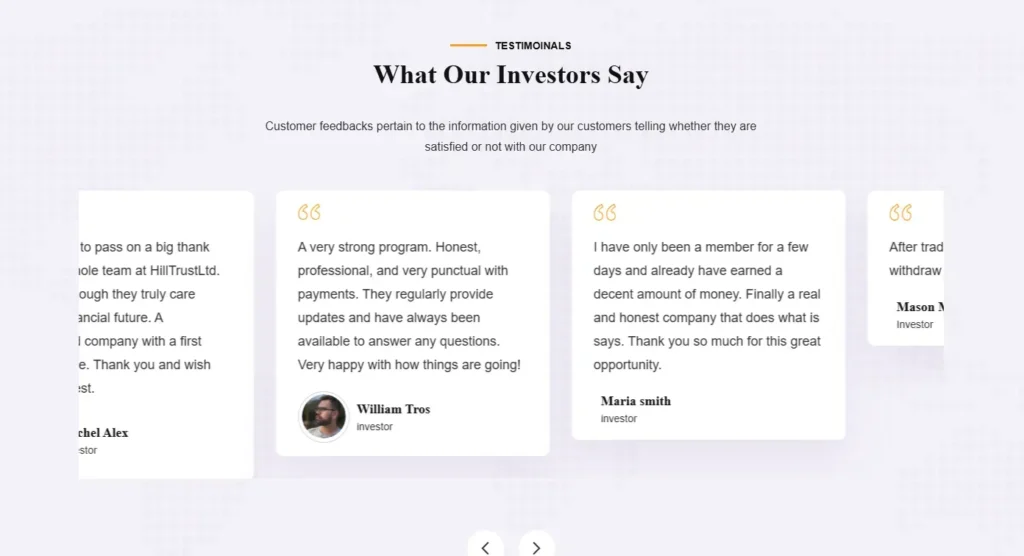Click the "A very strong program" testimonial text
1024x556 pixels.
tap(409, 306)
